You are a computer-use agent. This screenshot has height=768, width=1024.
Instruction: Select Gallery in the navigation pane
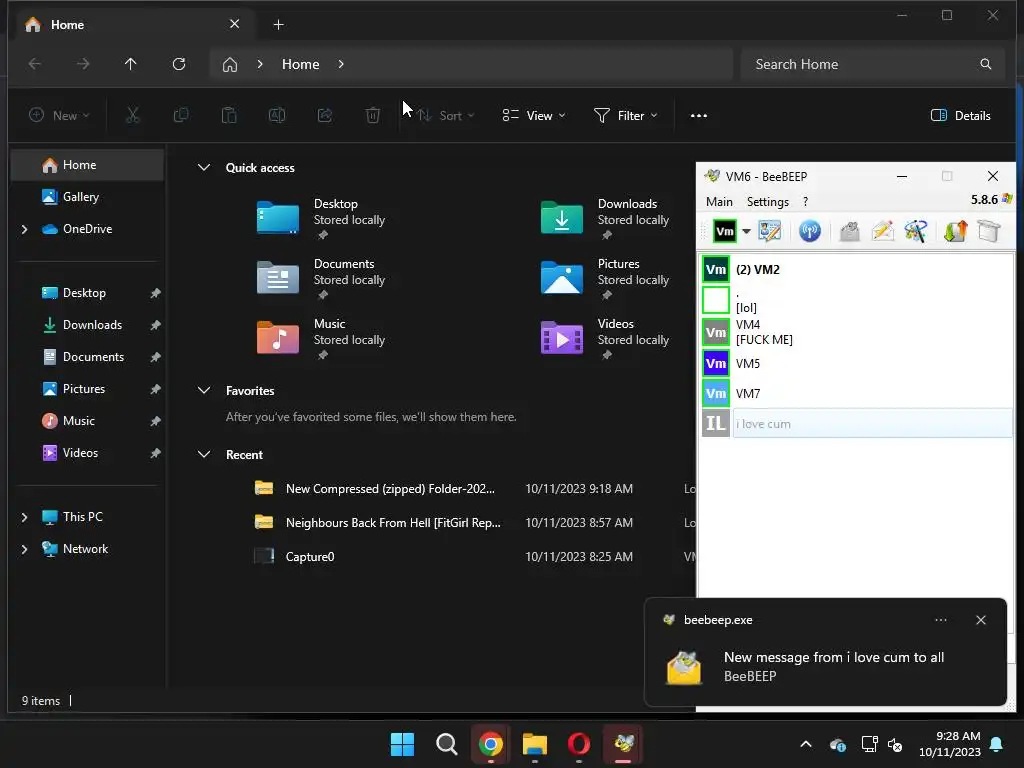coord(87,197)
